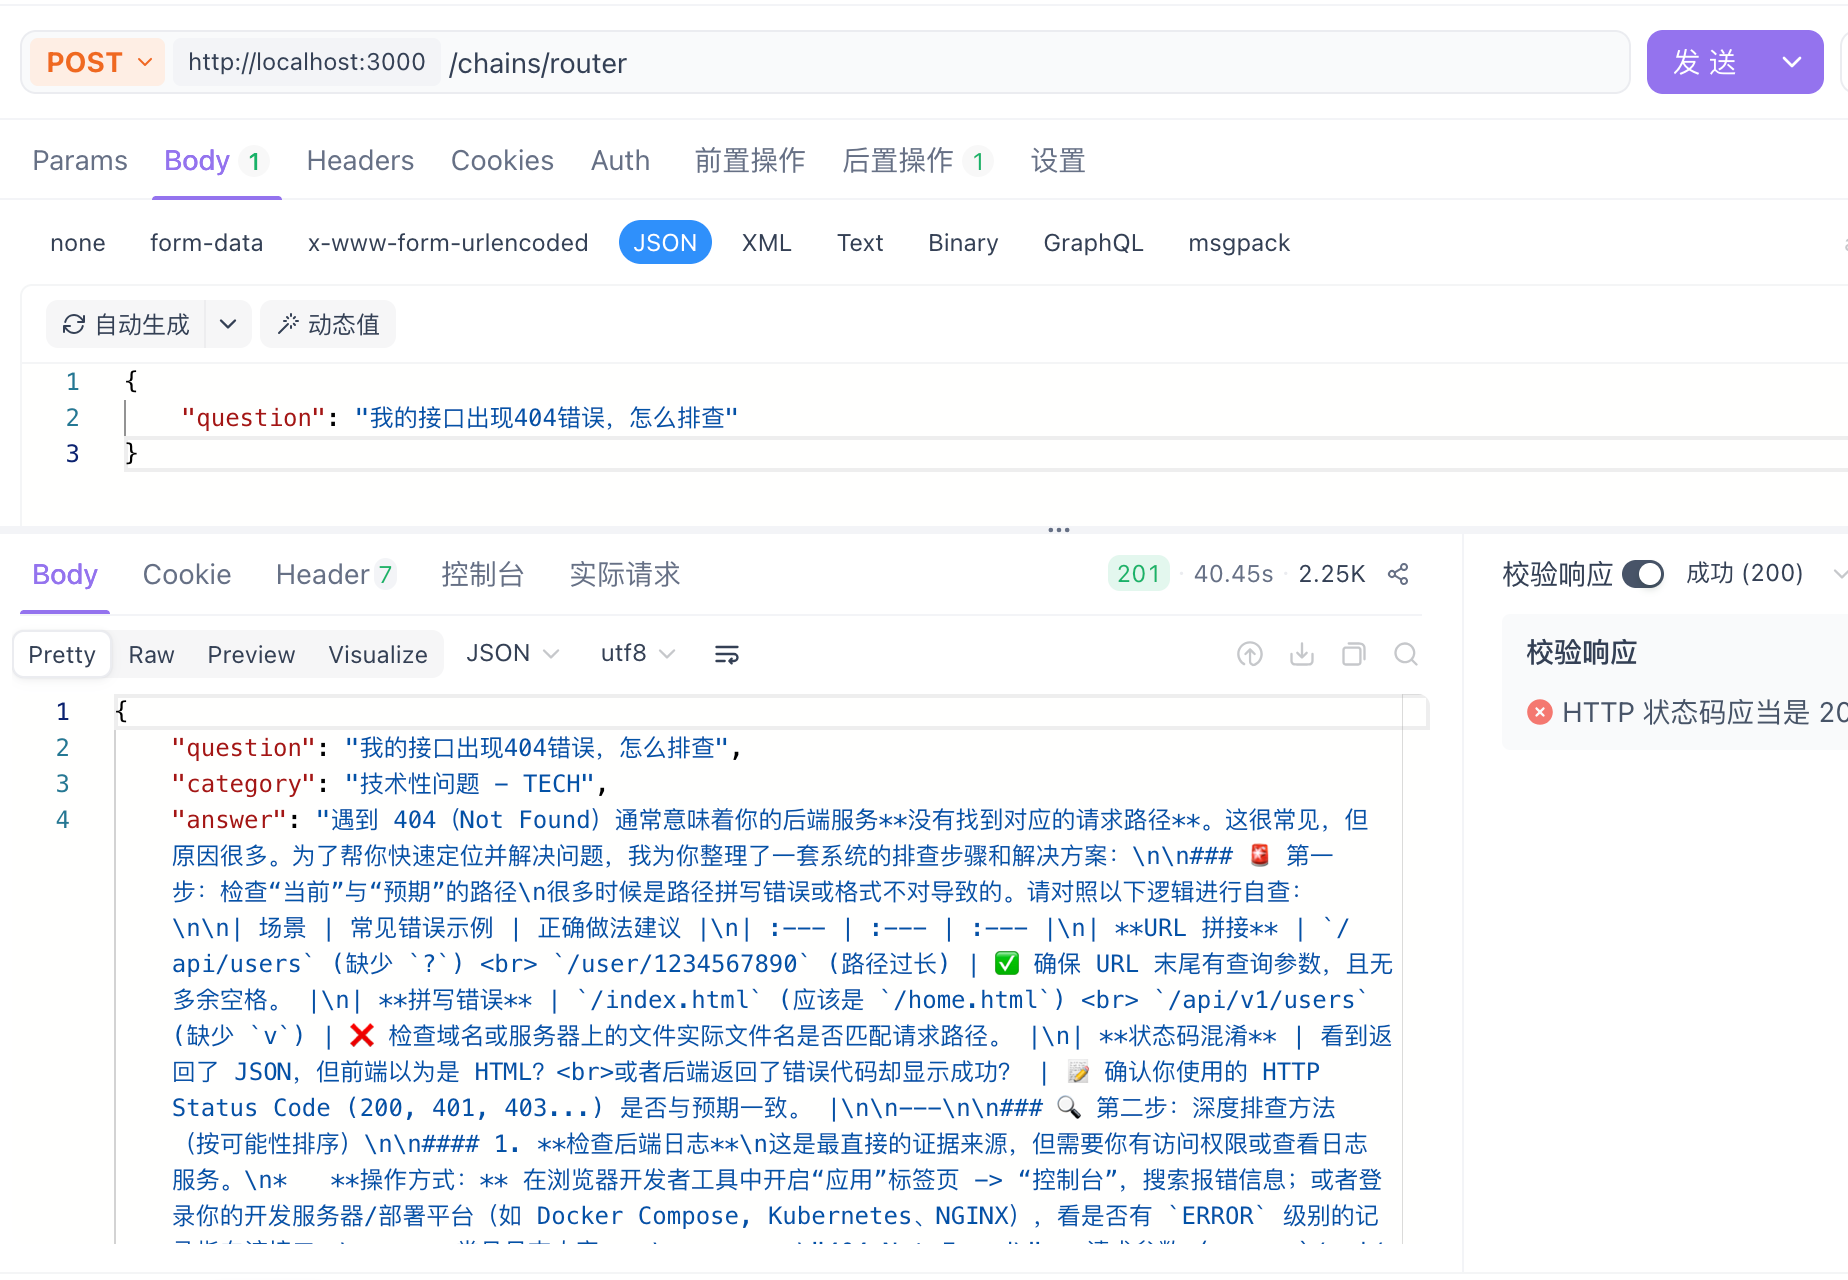Click the magic wand icon of 动态值
Image resolution: width=1848 pixels, height=1280 pixels.
pos(288,323)
